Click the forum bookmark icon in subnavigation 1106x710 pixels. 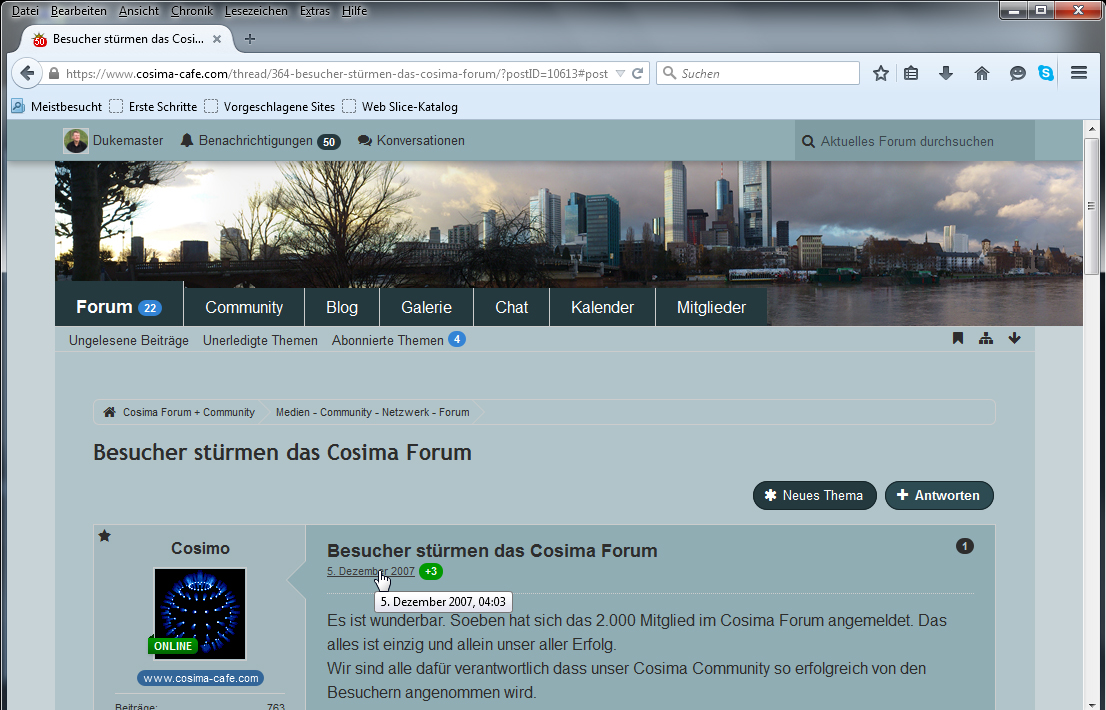click(x=958, y=339)
